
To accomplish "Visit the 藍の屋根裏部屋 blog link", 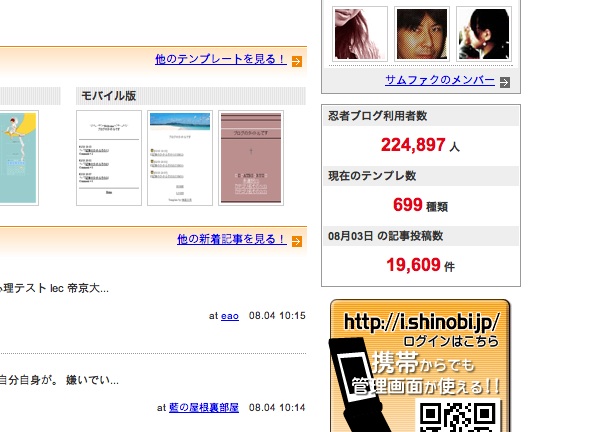I will click(204, 408).
